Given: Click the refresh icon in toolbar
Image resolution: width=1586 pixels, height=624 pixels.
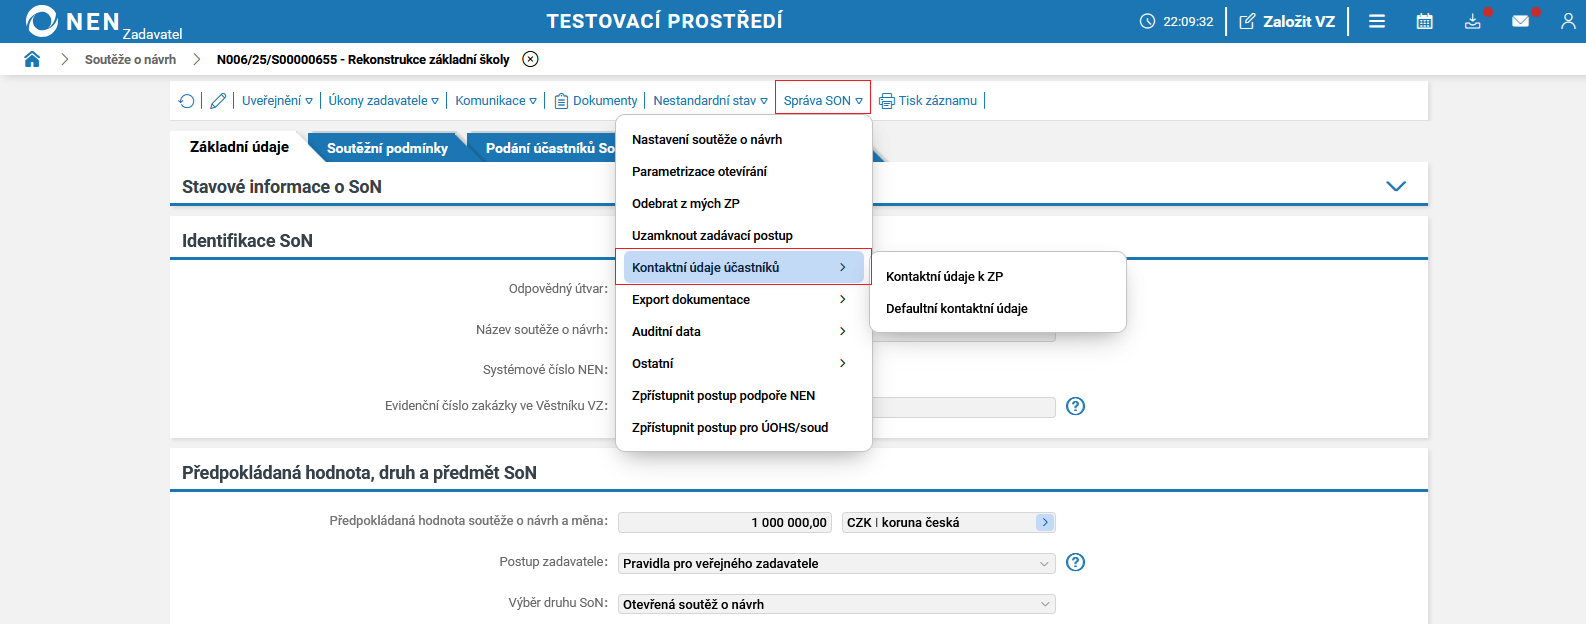Looking at the screenshot, I should [187, 101].
